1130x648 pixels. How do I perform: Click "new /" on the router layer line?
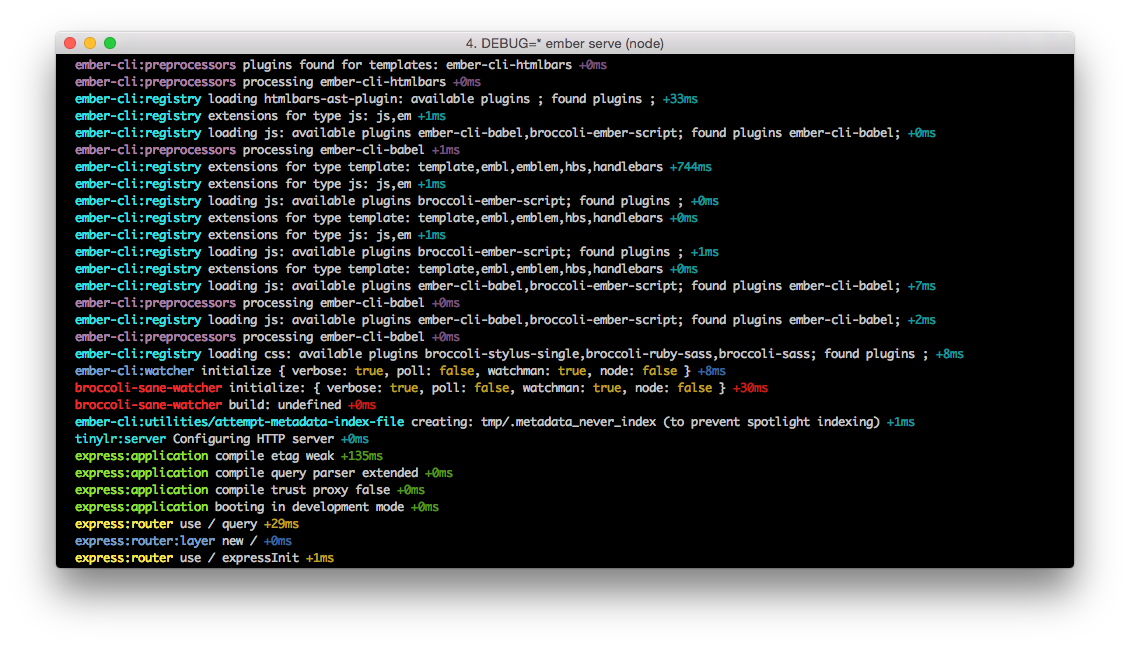pos(239,541)
